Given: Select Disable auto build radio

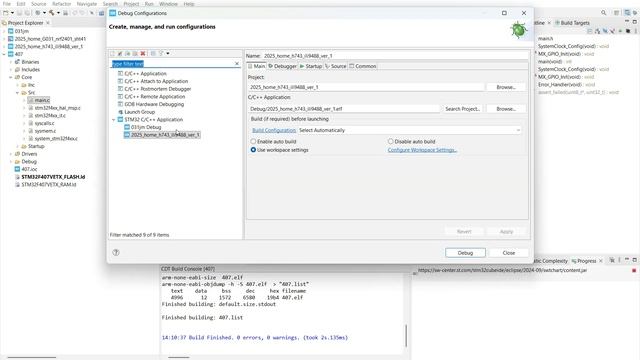Looking at the screenshot, I should [x=411, y=141].
